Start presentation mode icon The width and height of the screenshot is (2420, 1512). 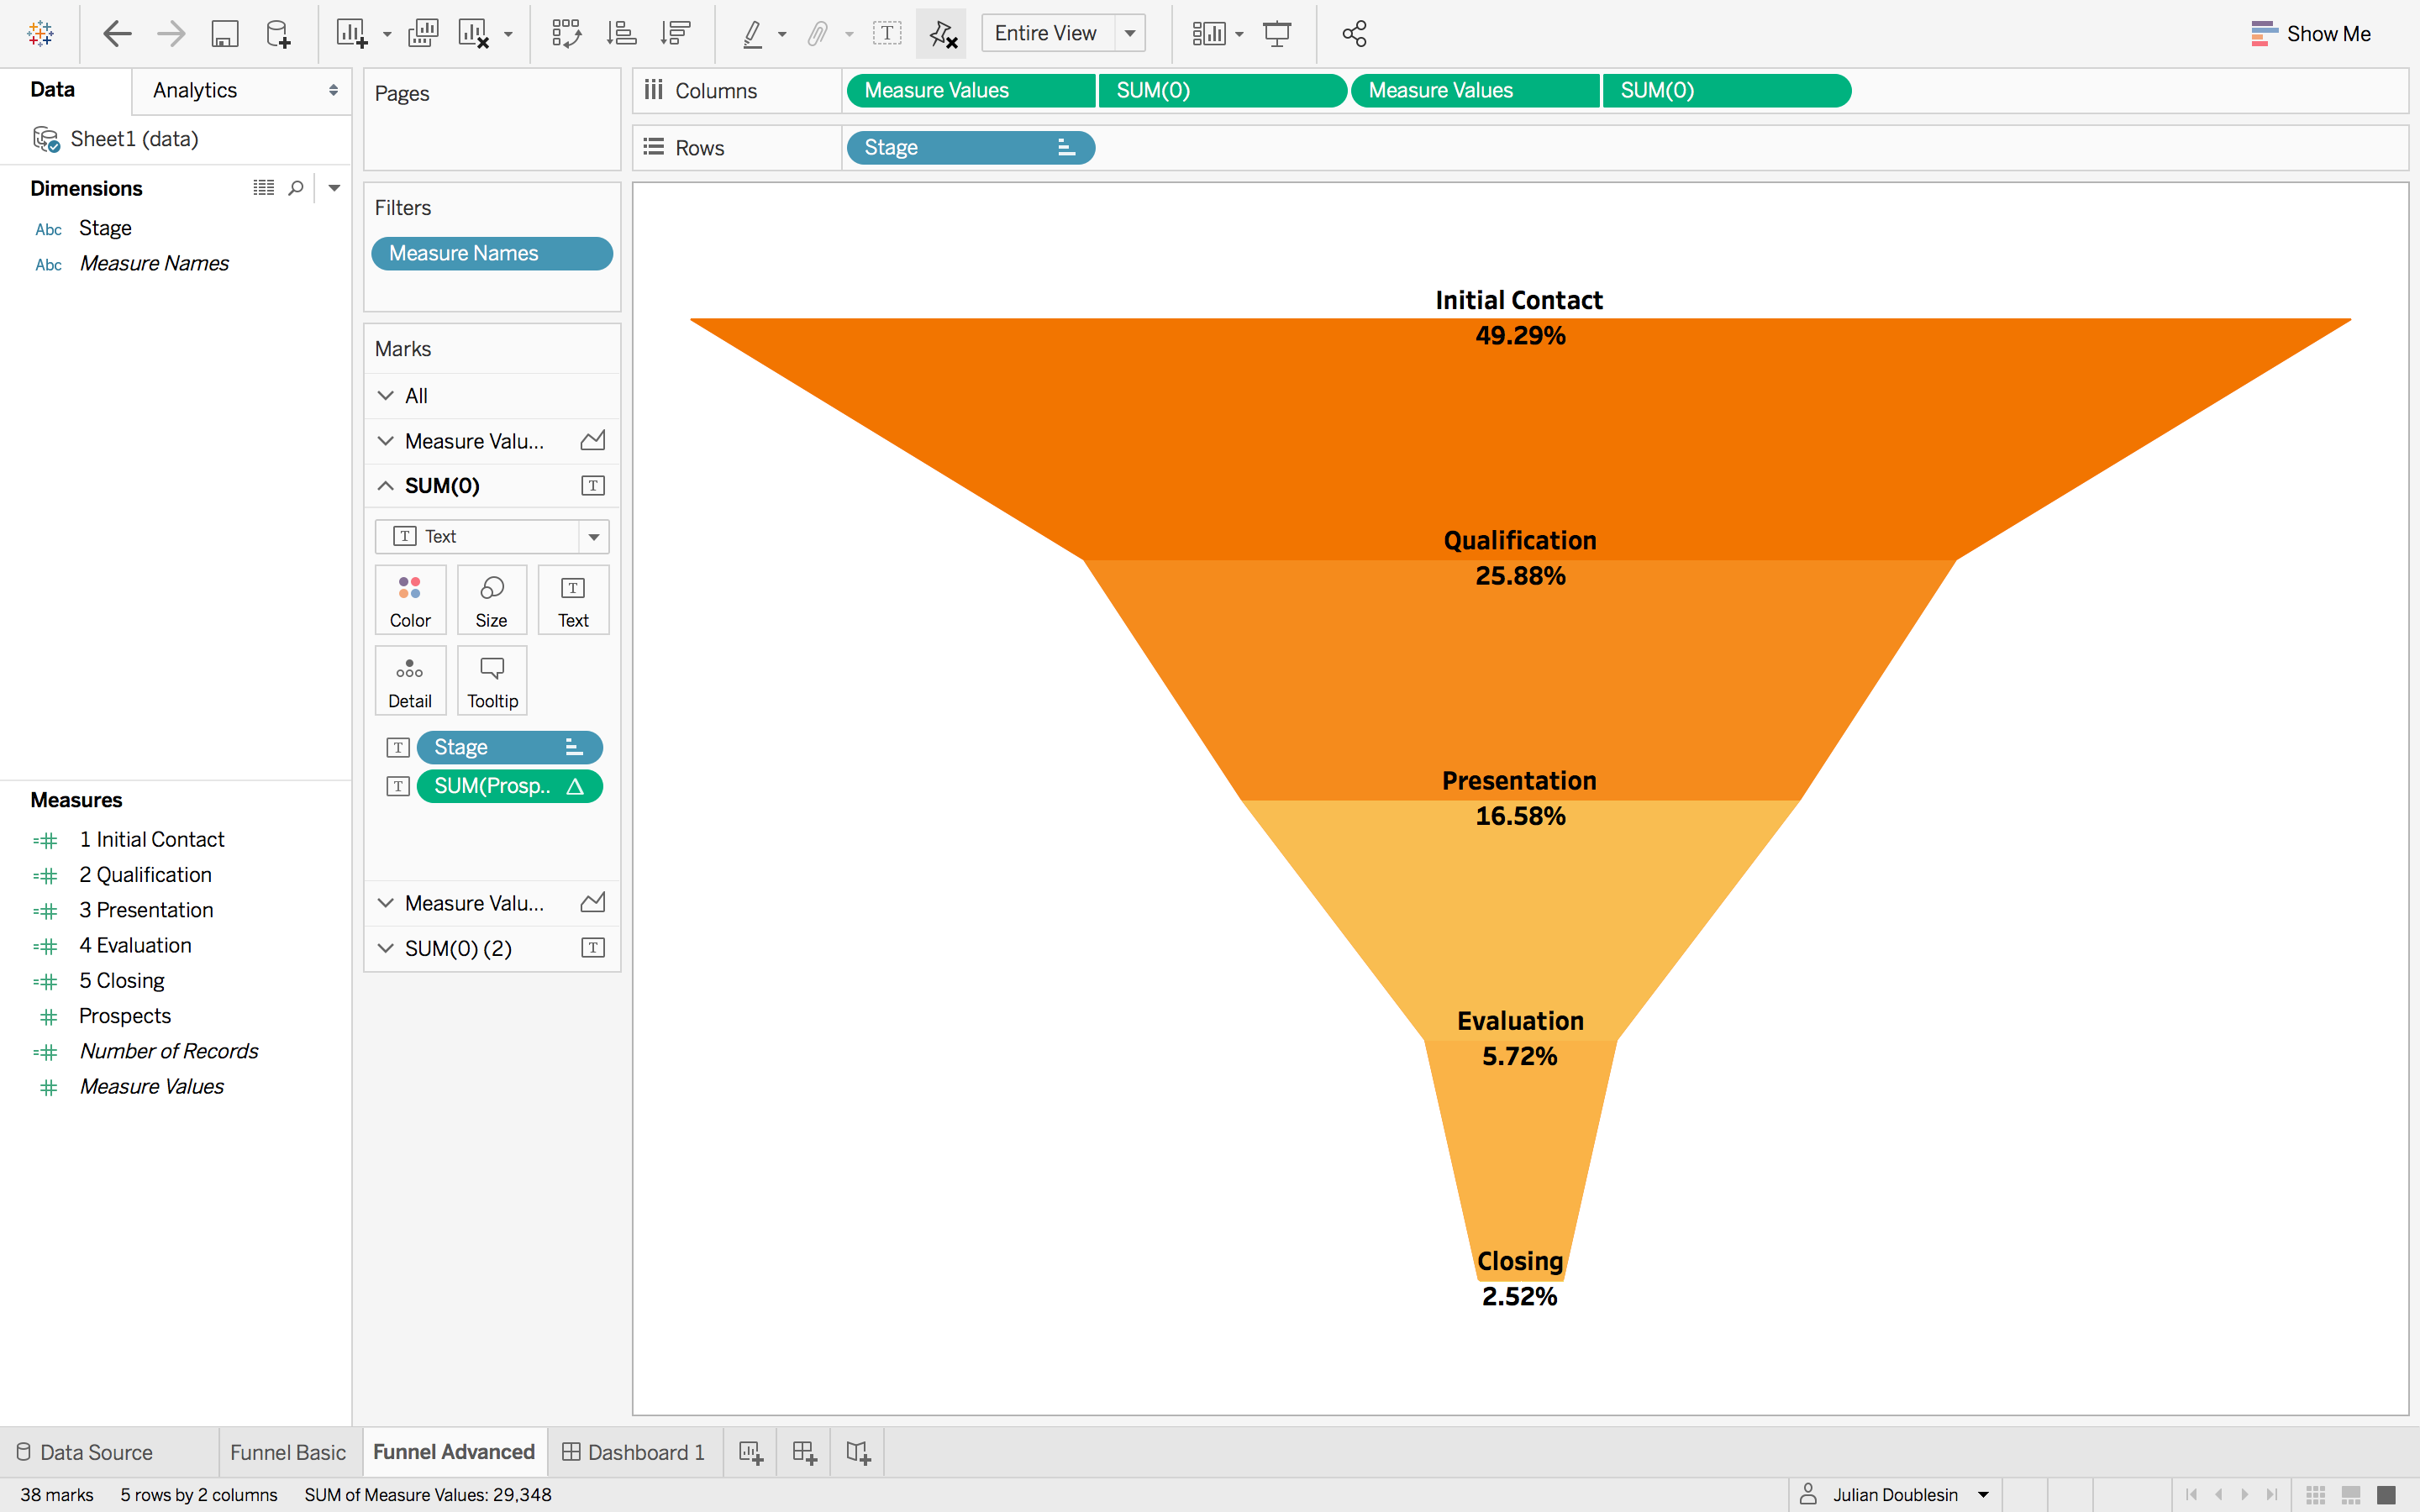[x=1277, y=34]
